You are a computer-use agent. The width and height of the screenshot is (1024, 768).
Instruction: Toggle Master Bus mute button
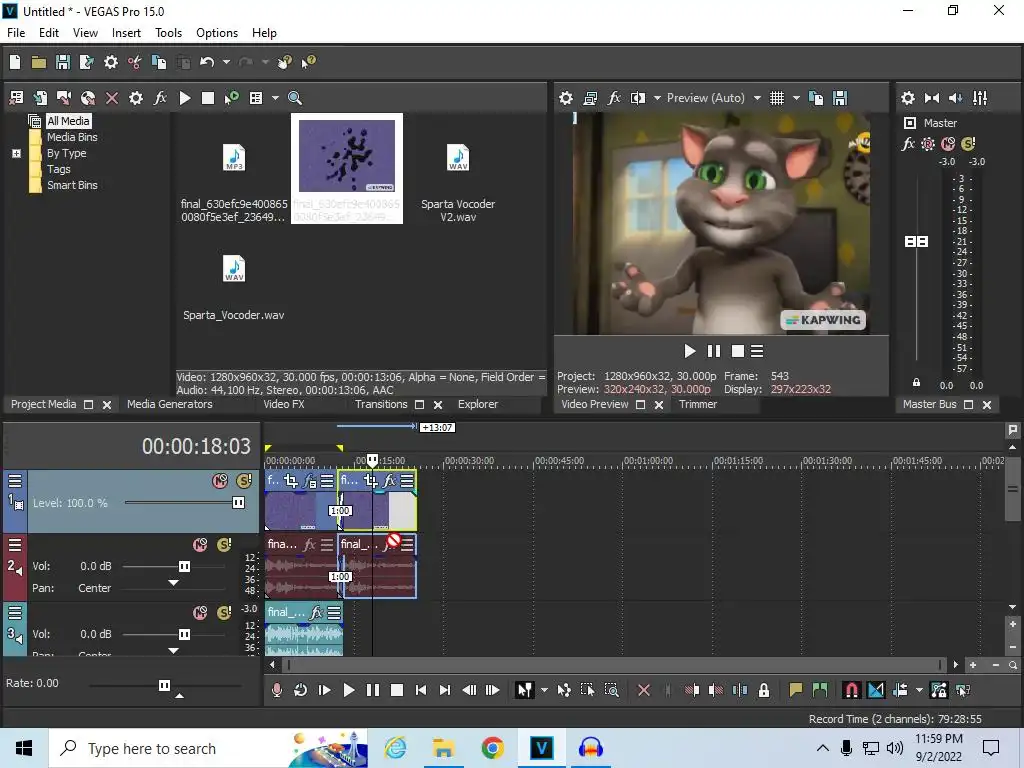tap(948, 144)
